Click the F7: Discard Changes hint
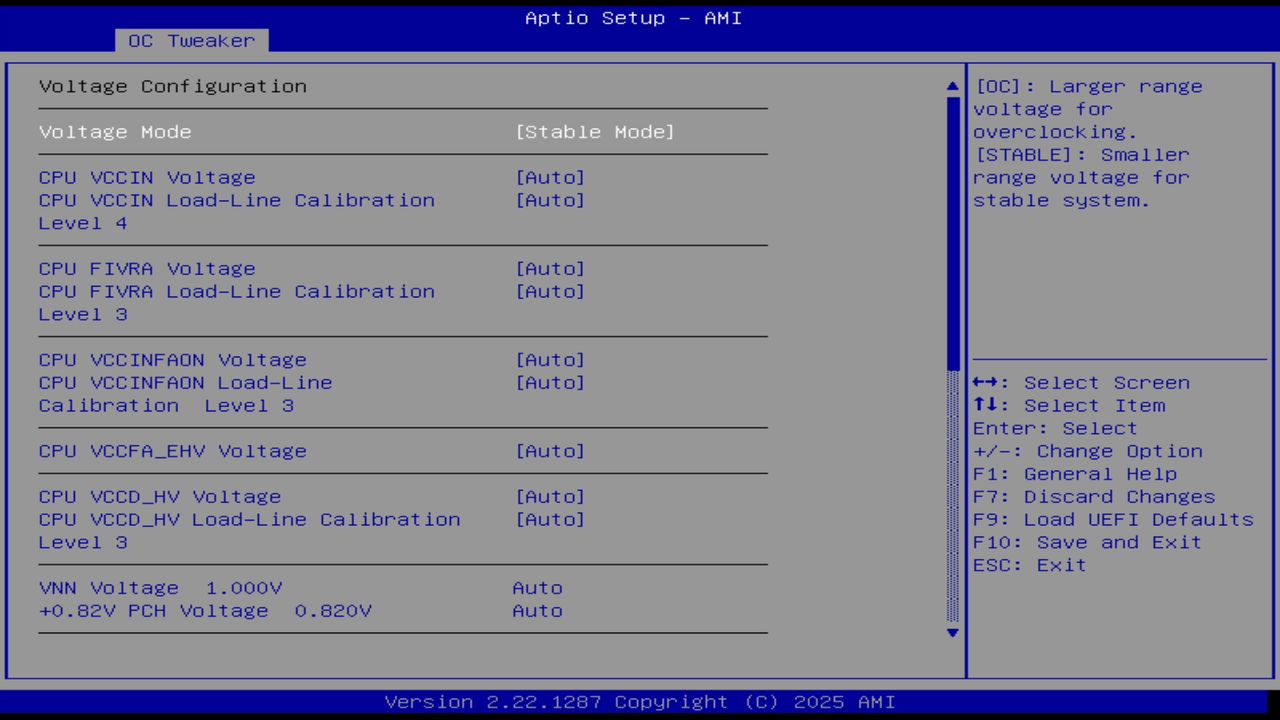Viewport: 1280px width, 720px height. pos(1094,497)
